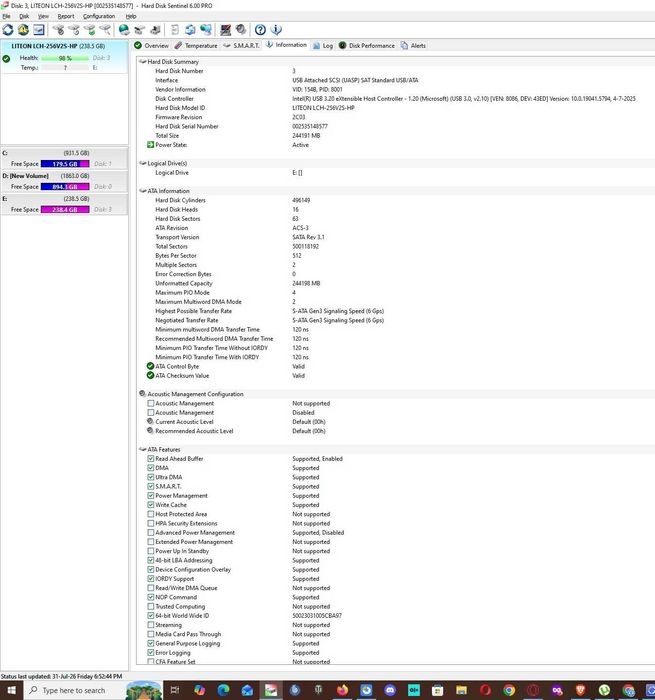Click the disk test icon with green cylinder
Viewport: 655px width, 700px height.
coord(89,30)
